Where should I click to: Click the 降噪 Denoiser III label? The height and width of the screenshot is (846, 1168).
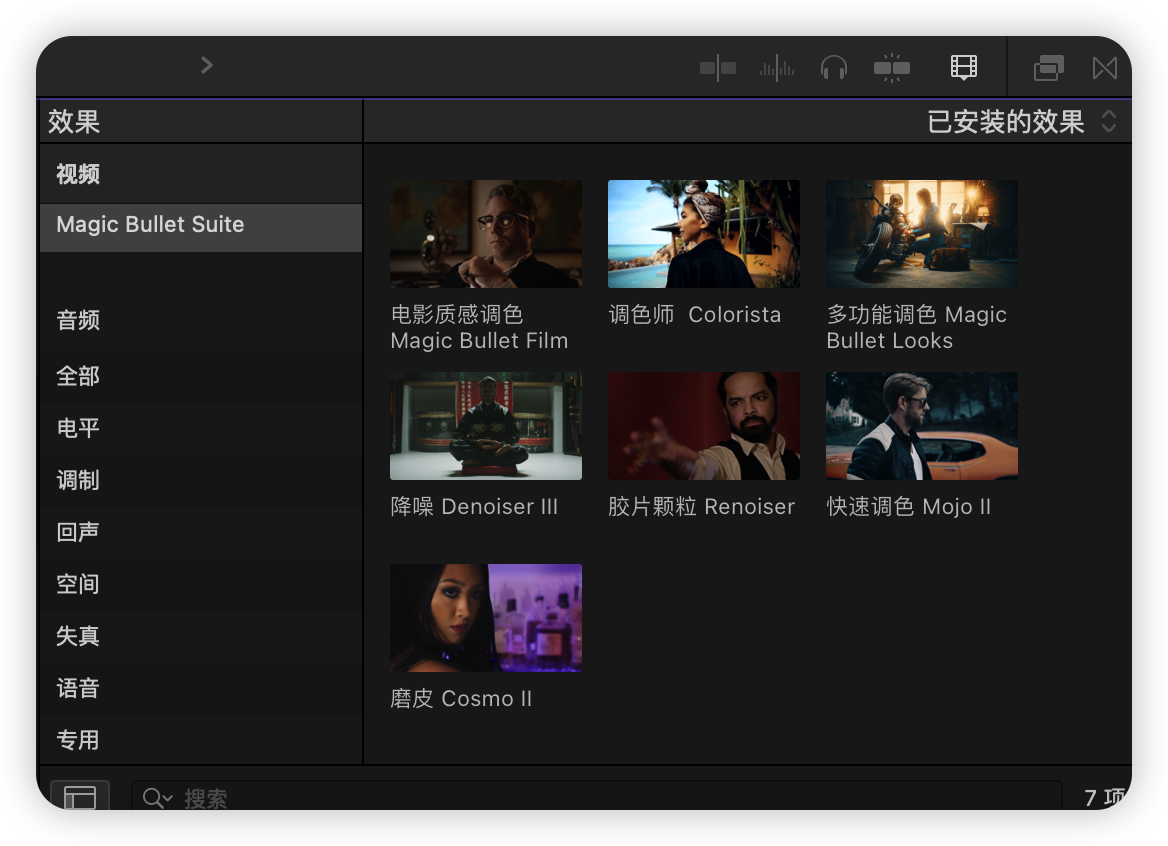pyautogui.click(x=474, y=506)
